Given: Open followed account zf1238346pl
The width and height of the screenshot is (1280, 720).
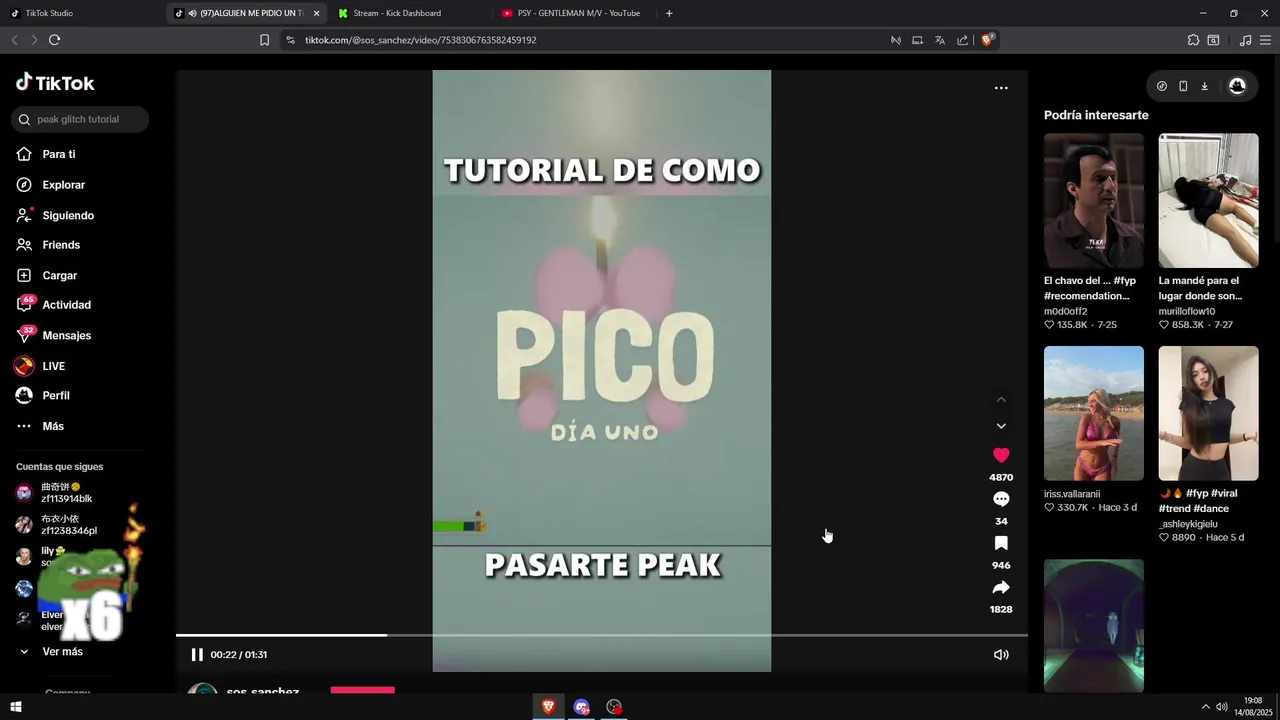Looking at the screenshot, I should coord(68,525).
